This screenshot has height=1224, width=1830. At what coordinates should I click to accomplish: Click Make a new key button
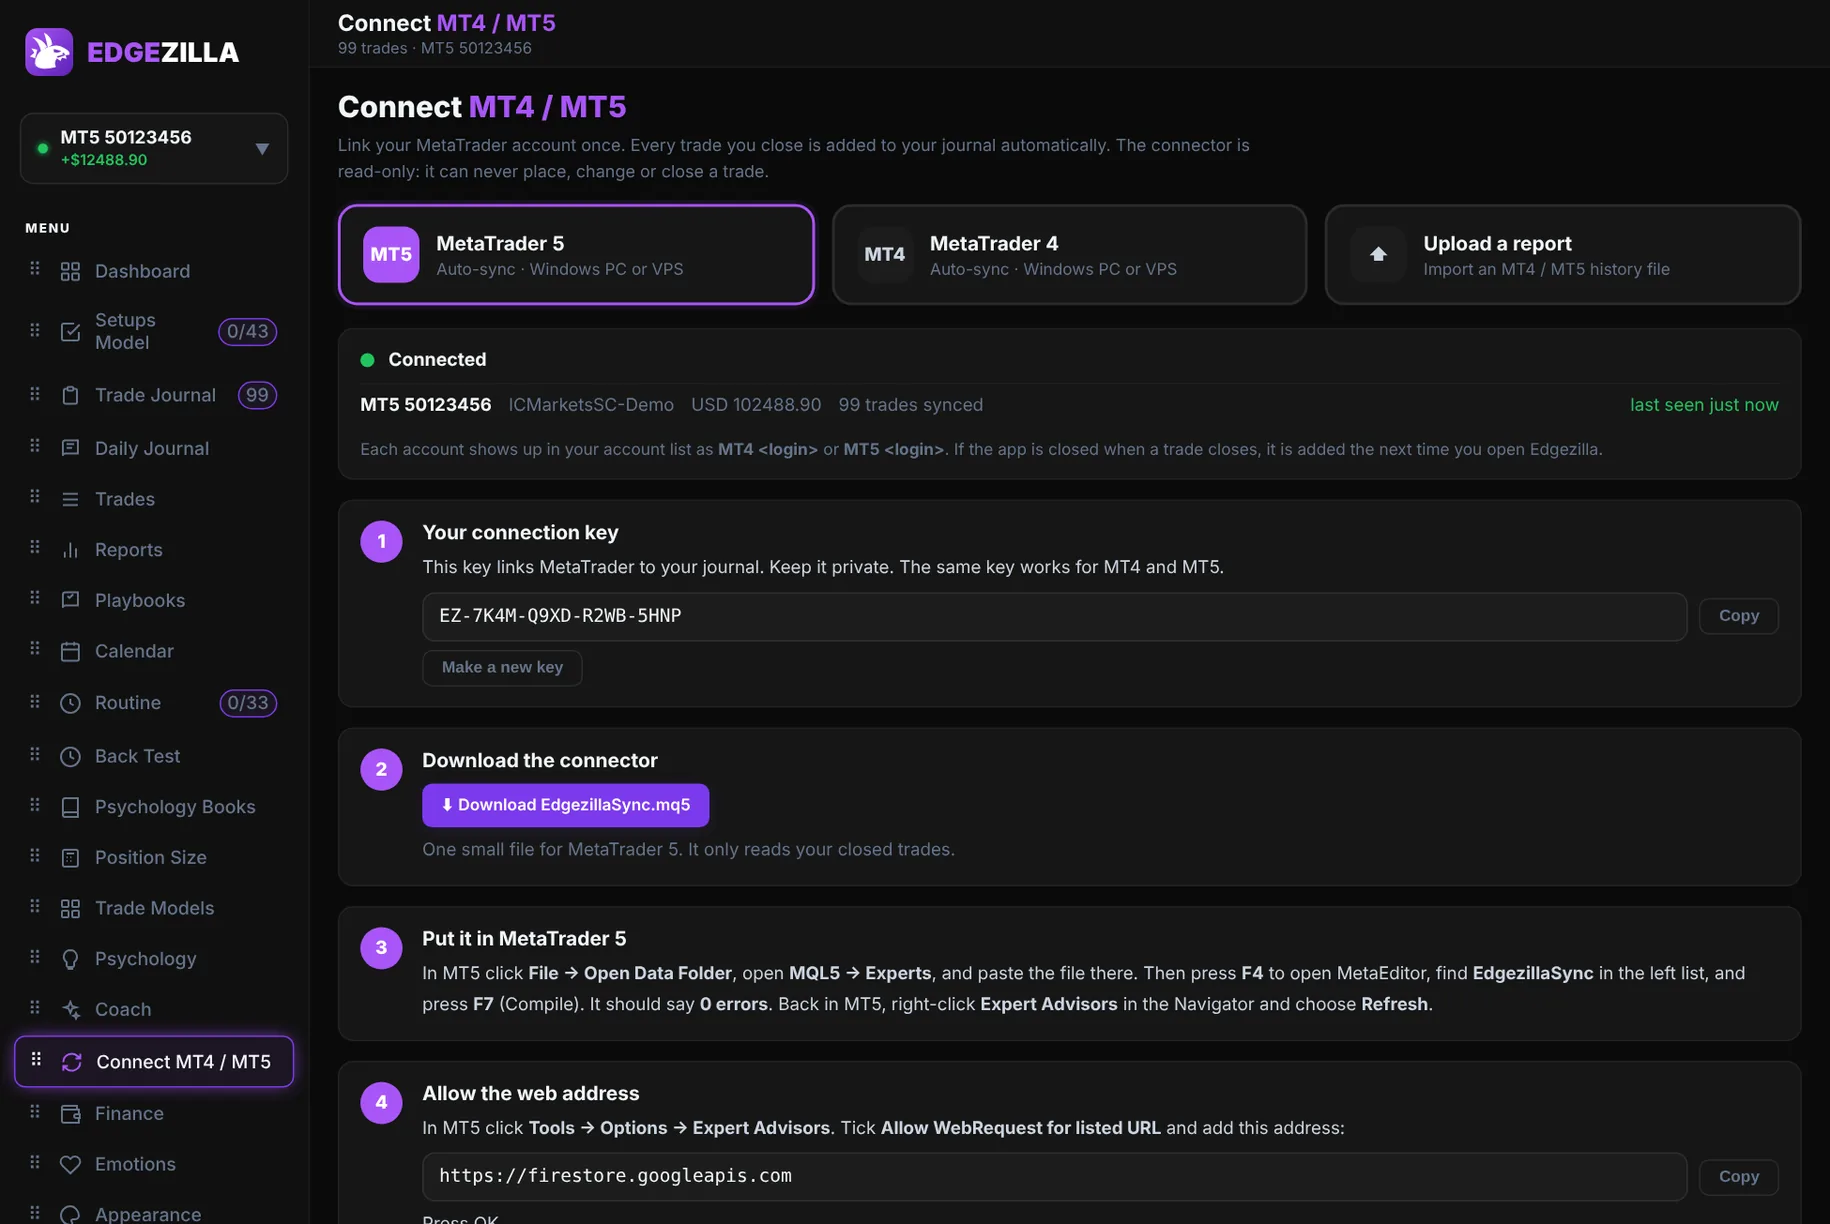click(x=502, y=667)
